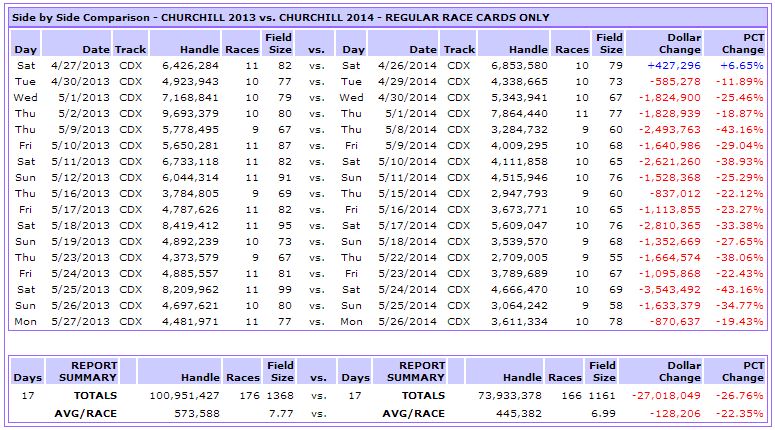Select average percent change -22.35%
Screen dimensions: 775x430
[739, 413]
